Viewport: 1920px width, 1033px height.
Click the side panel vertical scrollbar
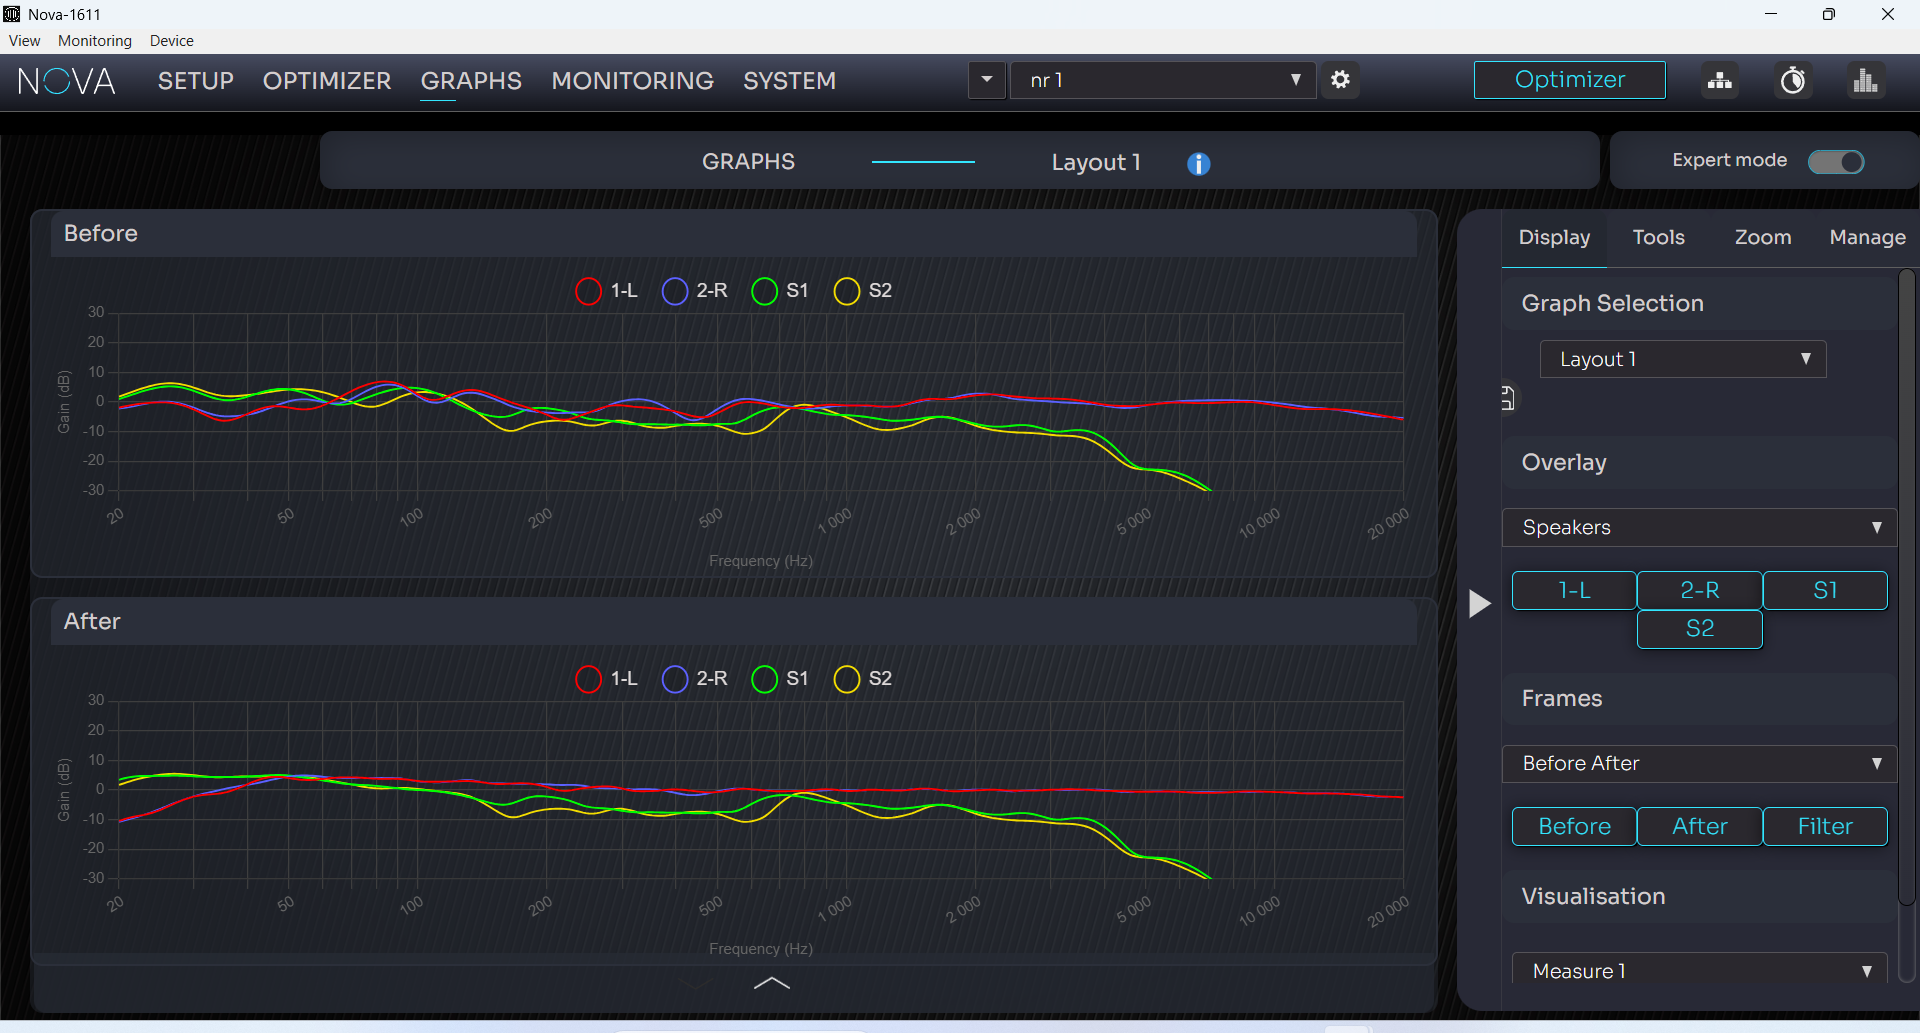pos(1907,588)
